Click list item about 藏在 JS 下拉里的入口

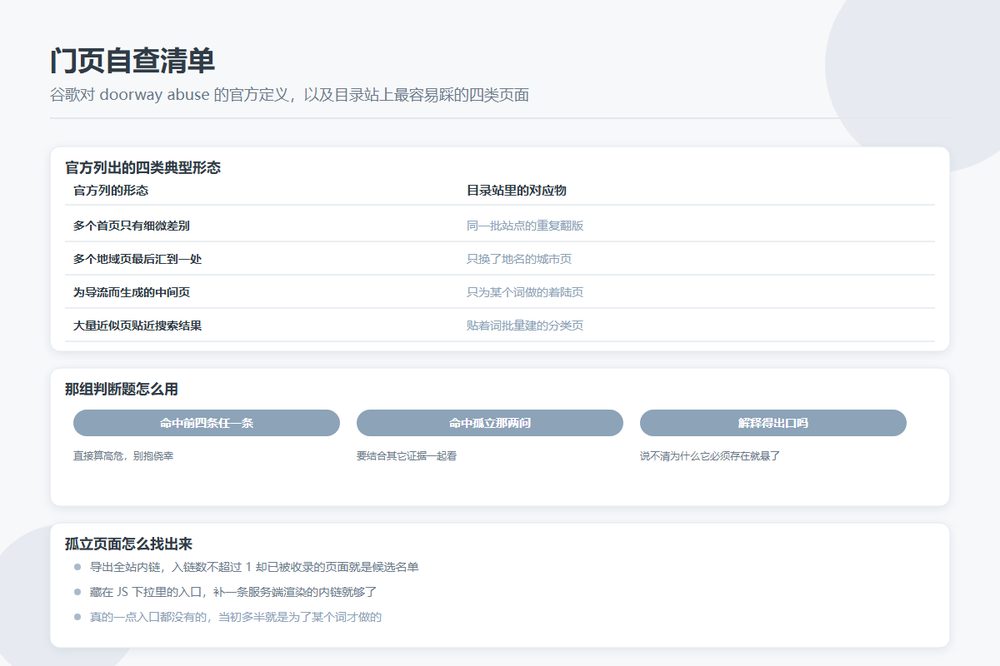click(x=233, y=592)
